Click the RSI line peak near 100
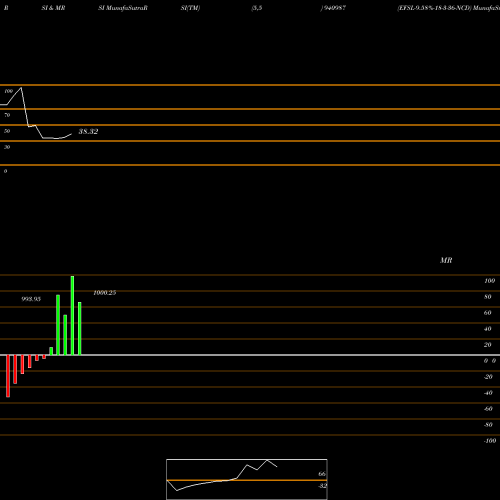 click(21, 88)
